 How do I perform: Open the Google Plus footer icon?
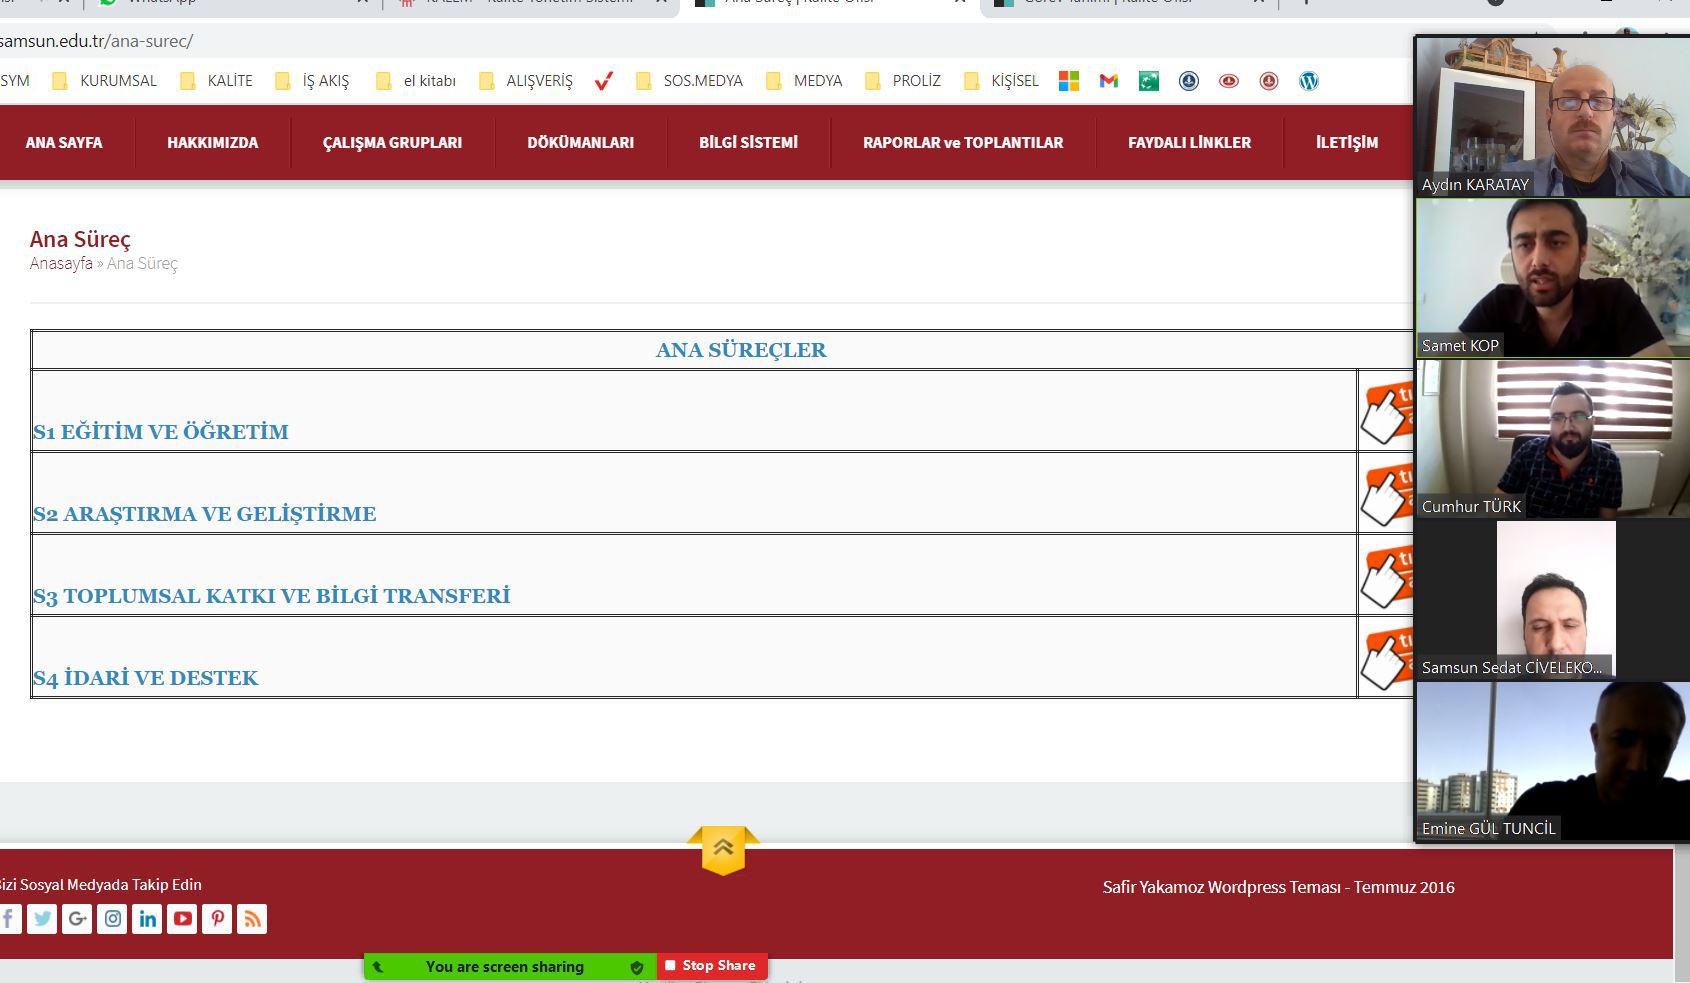[77, 919]
